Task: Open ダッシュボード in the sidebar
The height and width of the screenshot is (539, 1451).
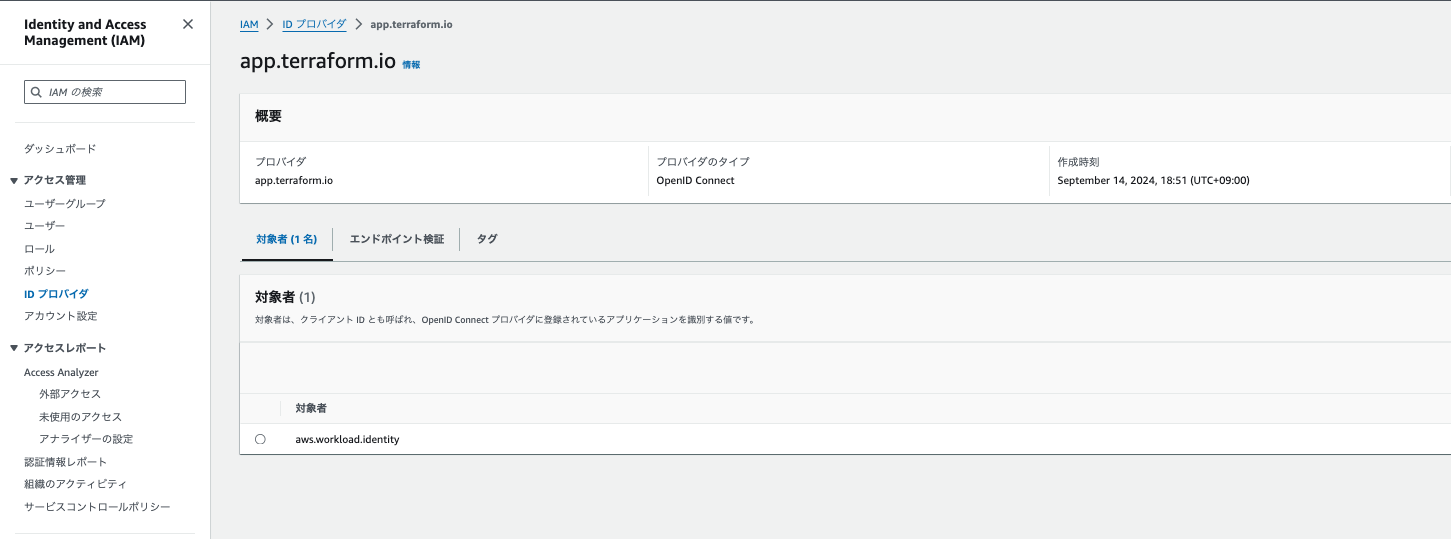Action: [60, 149]
